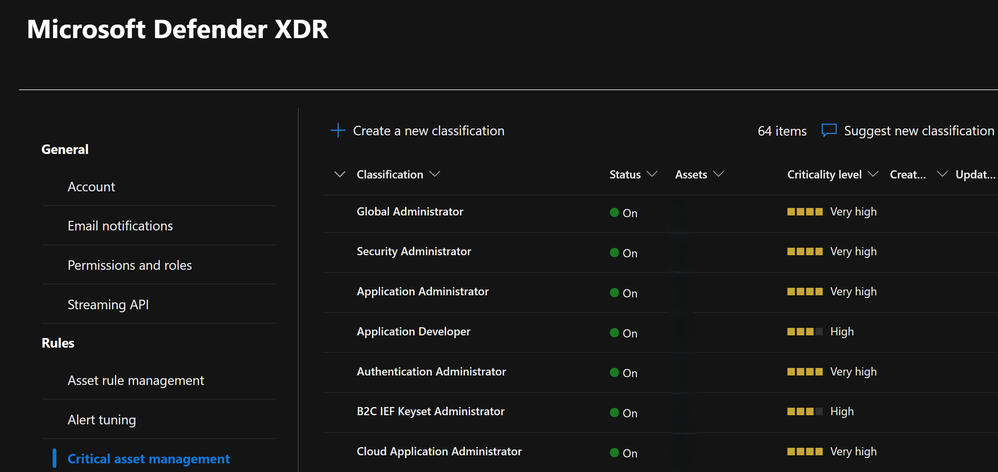Click Very high criticality of Authentication Administrator

(x=832, y=371)
